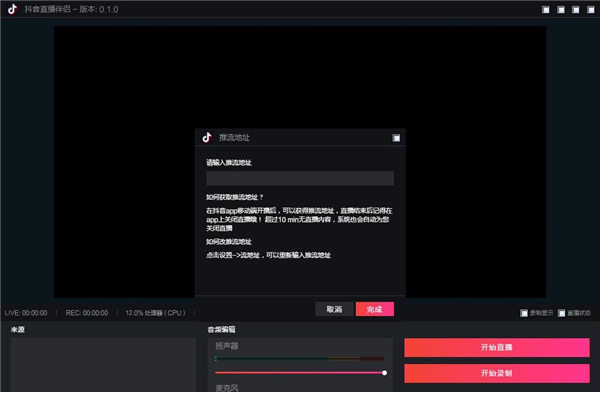Close the 推流地址 dialog with its corner button
The image size is (600, 407).
[396, 138]
